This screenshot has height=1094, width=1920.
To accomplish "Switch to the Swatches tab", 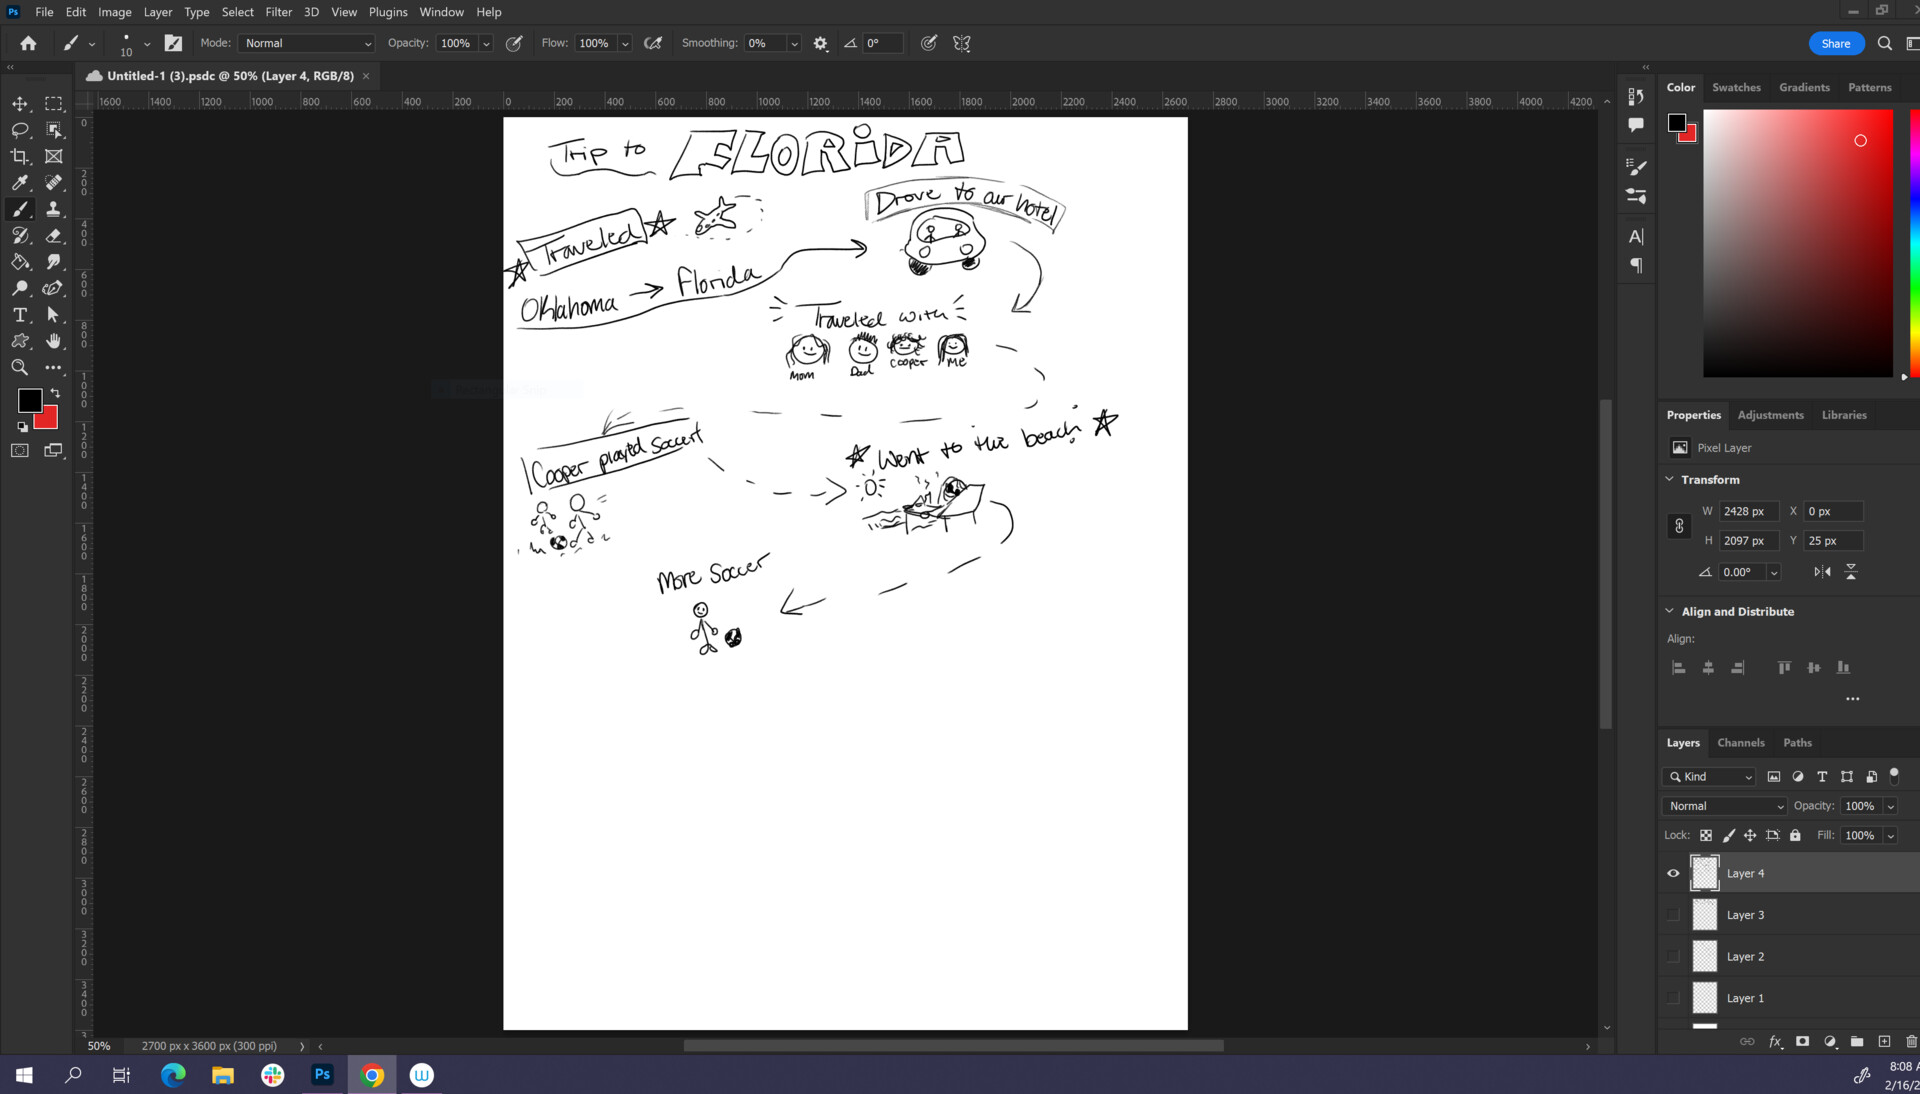I will click(1736, 87).
